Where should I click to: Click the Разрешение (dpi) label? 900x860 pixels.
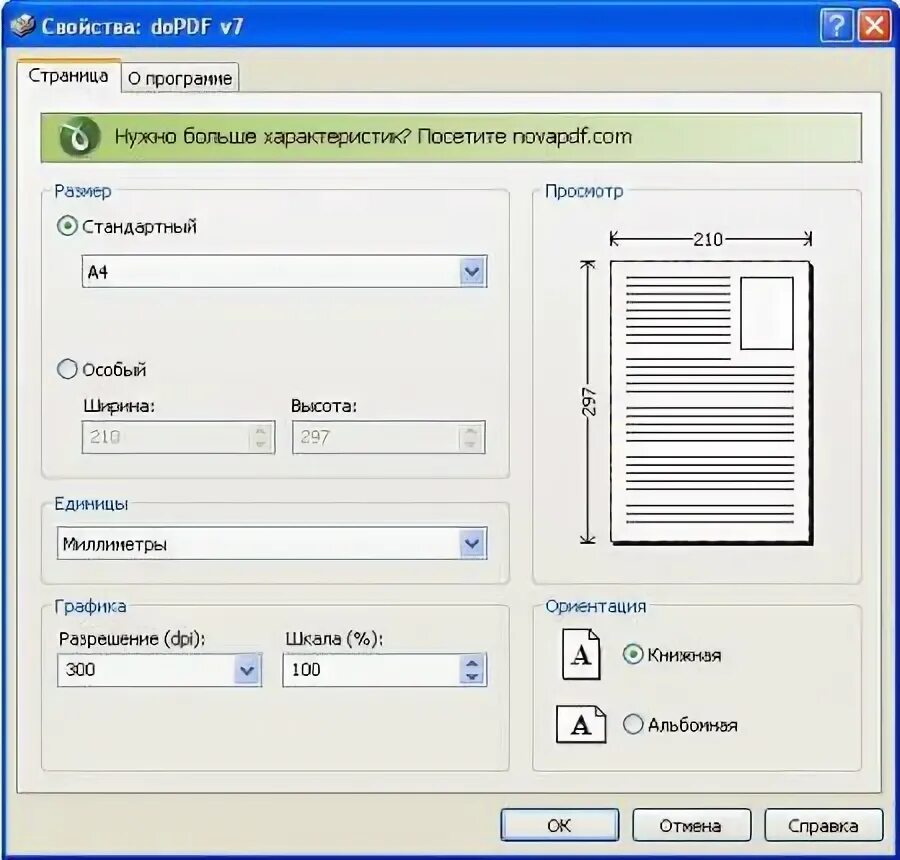[x=132, y=638]
